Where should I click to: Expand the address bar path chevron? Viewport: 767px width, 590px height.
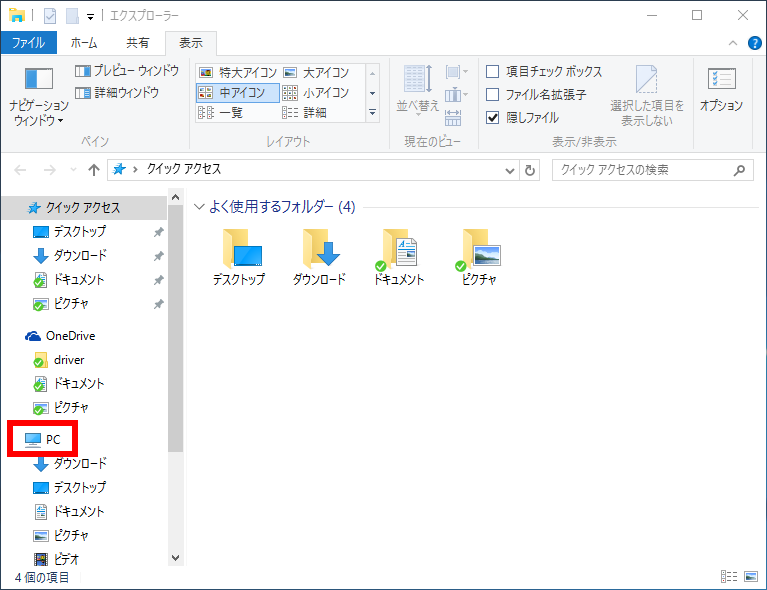point(135,170)
